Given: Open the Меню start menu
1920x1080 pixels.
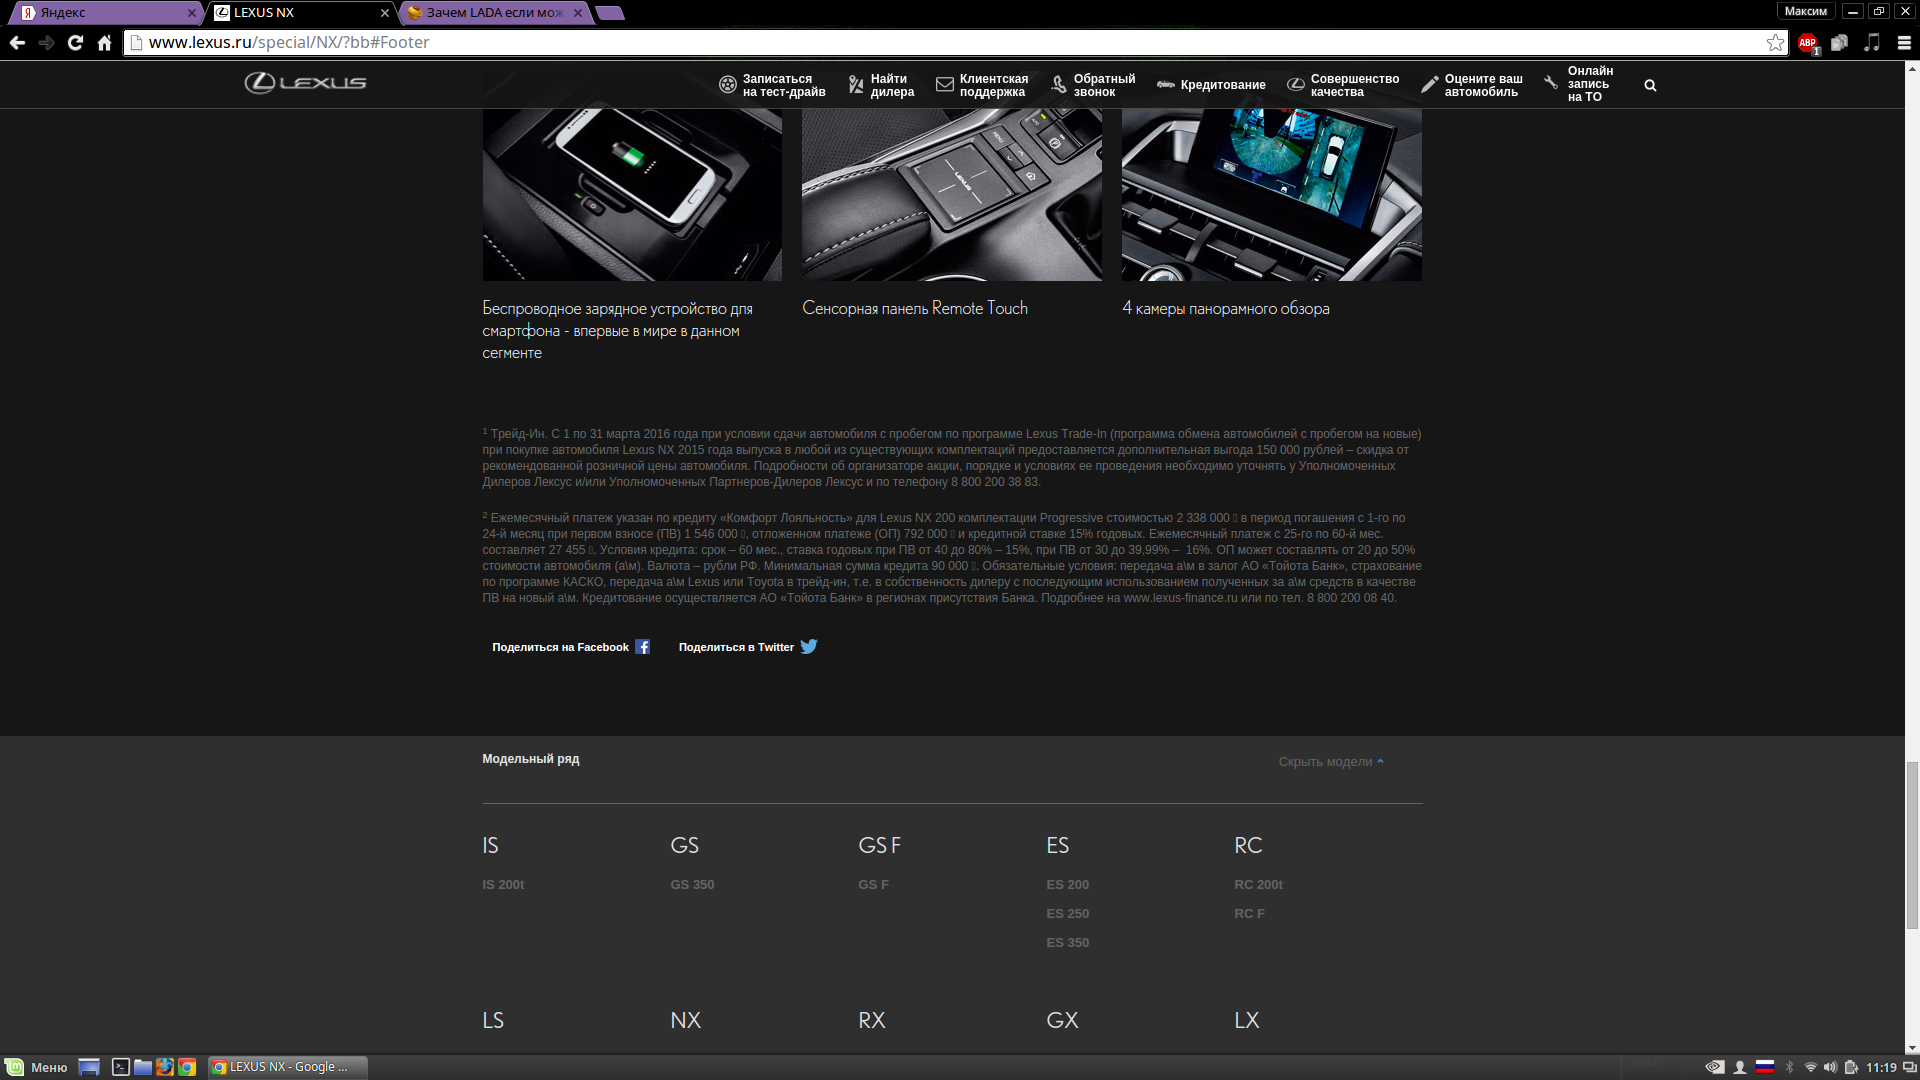Looking at the screenshot, I should tap(37, 1067).
